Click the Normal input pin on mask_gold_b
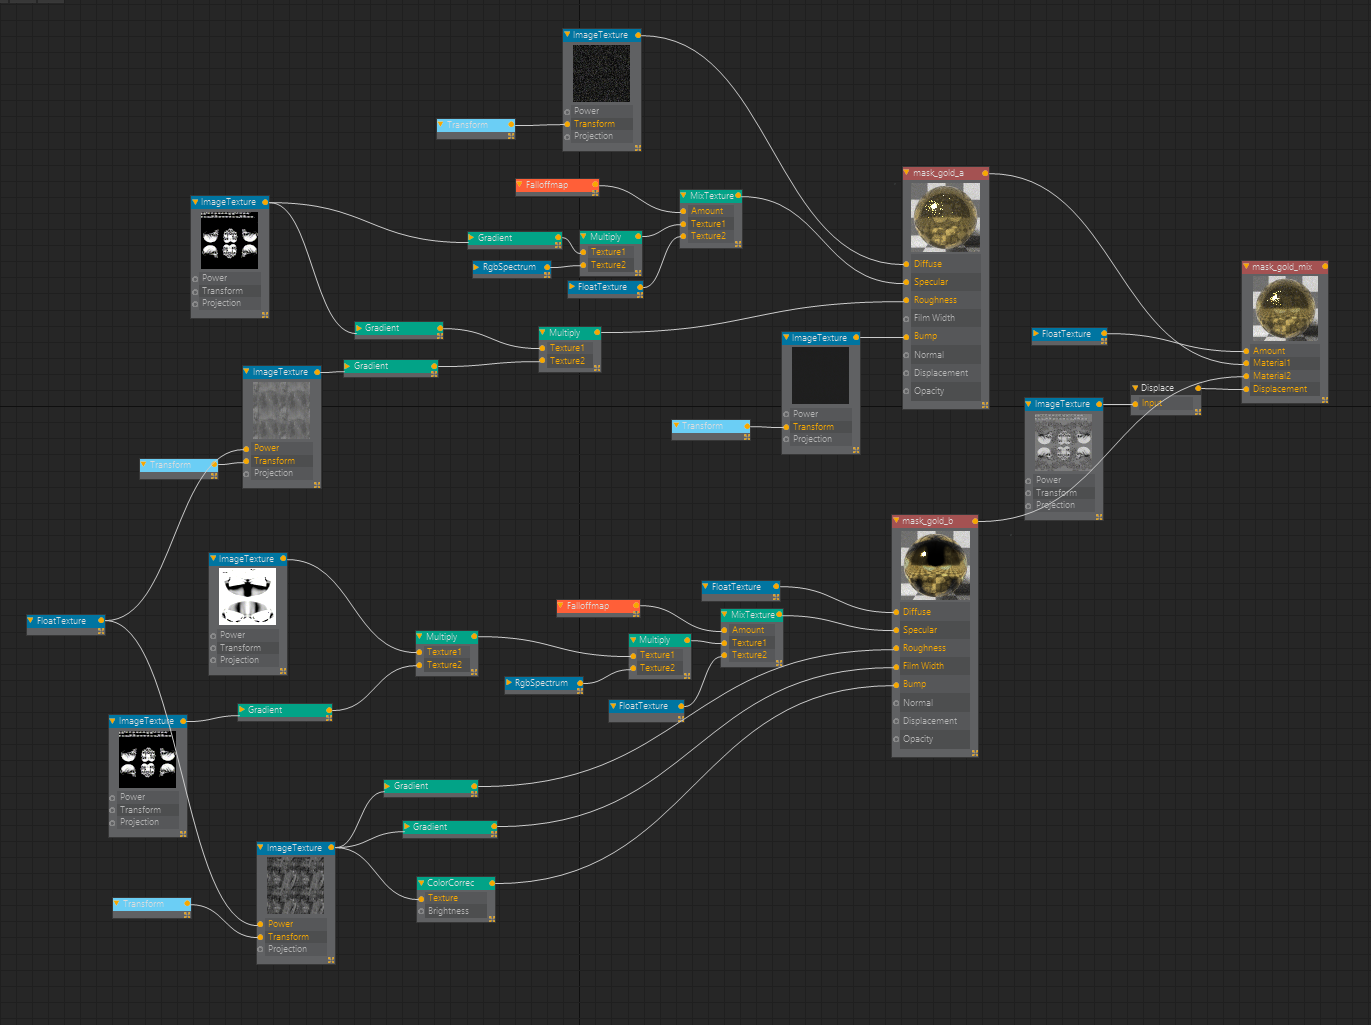The height and width of the screenshot is (1025, 1371). point(896,703)
